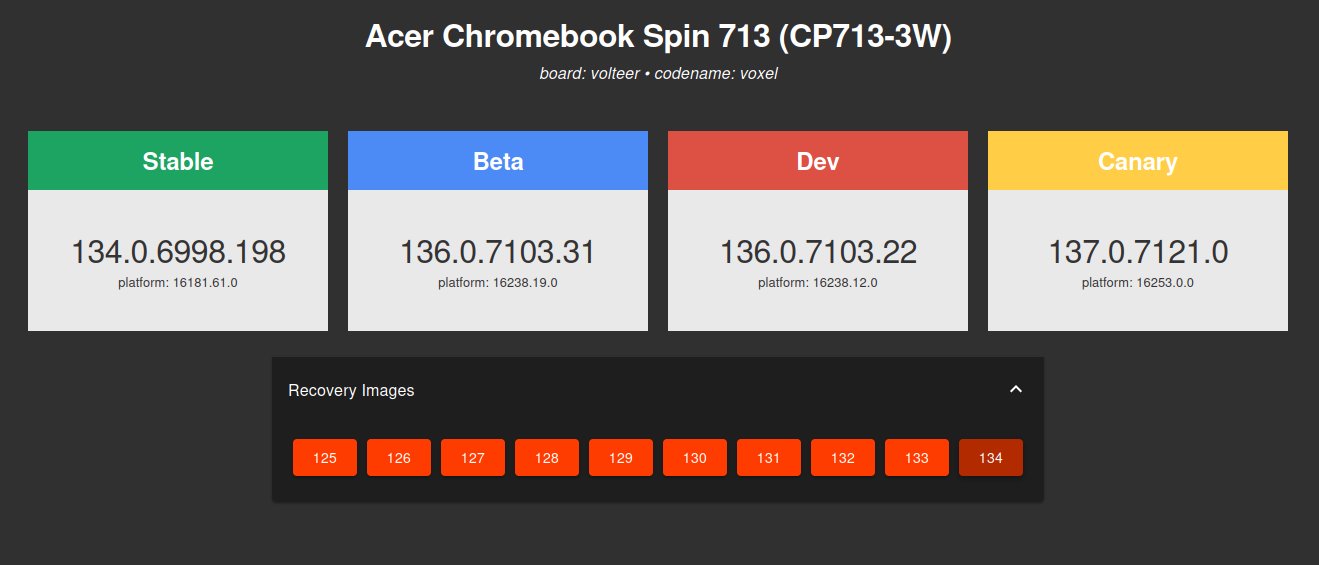Click recovery image button 129
The width and height of the screenshot is (1319, 565).
pyautogui.click(x=621, y=458)
